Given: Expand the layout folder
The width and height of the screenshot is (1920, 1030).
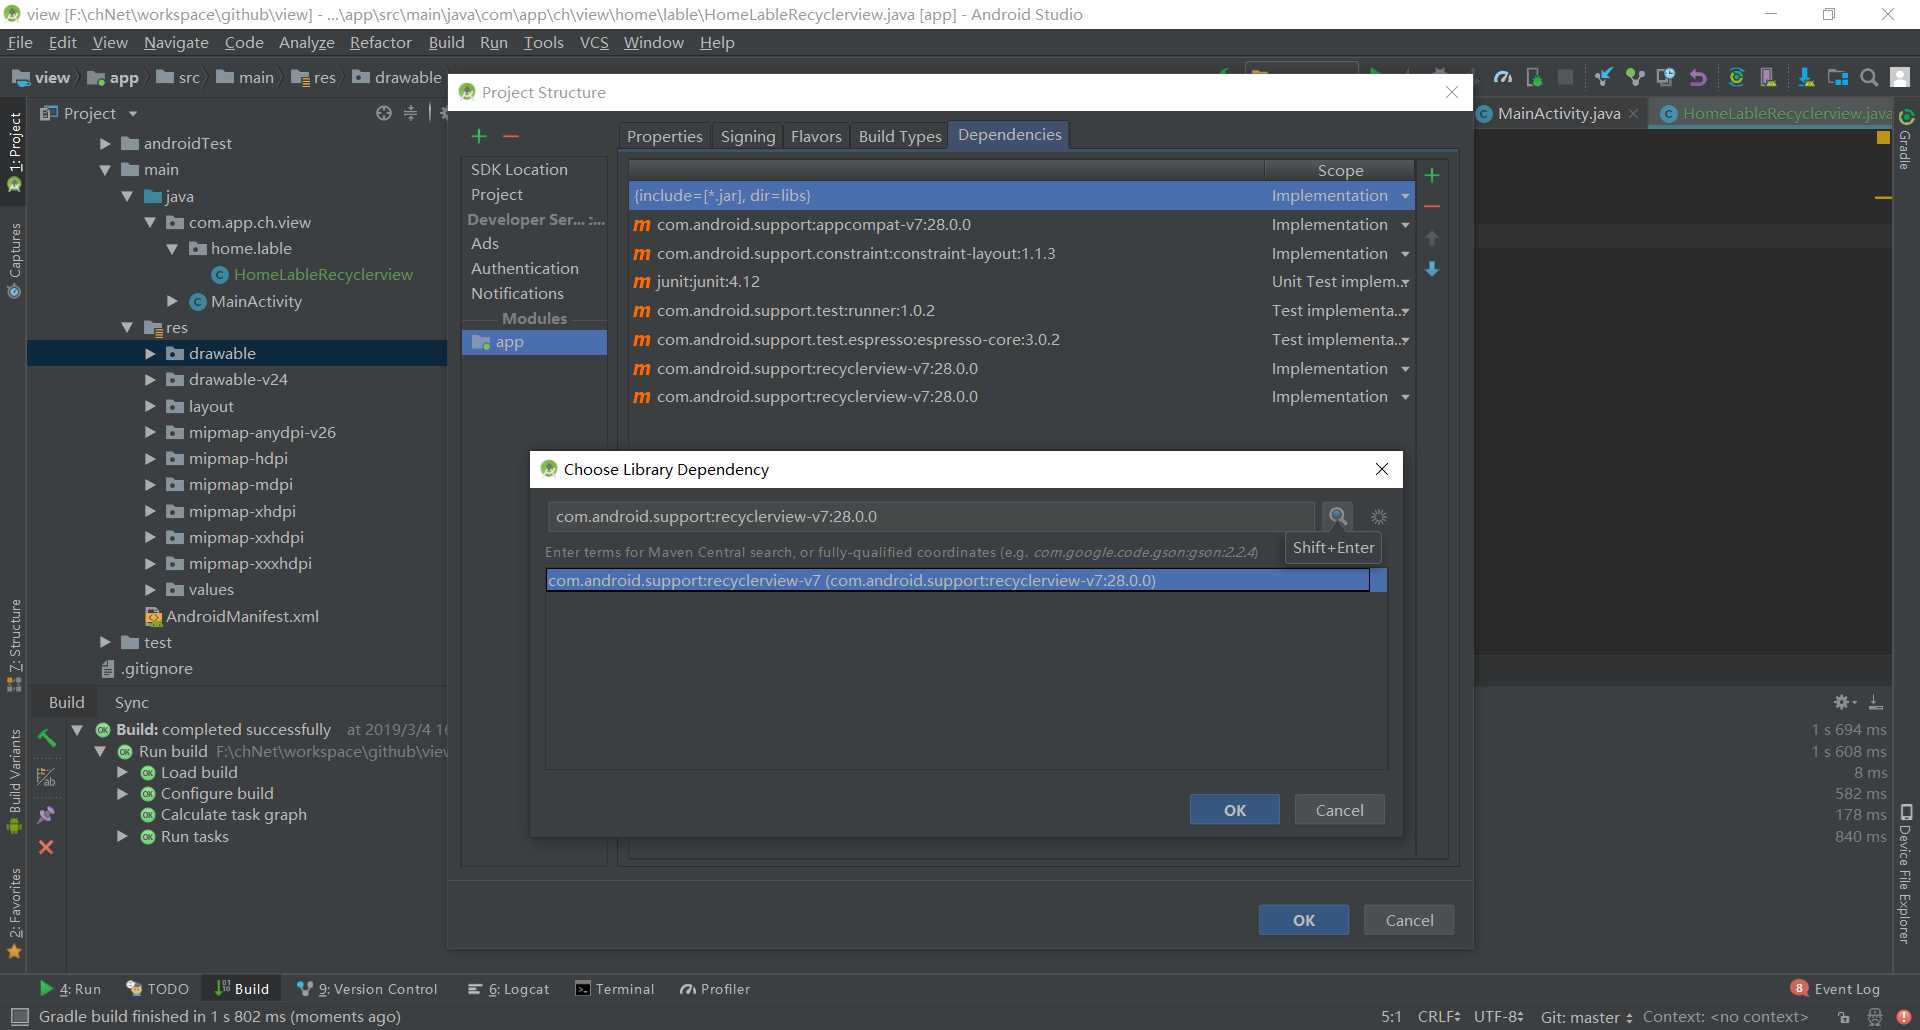Looking at the screenshot, I should tap(150, 406).
